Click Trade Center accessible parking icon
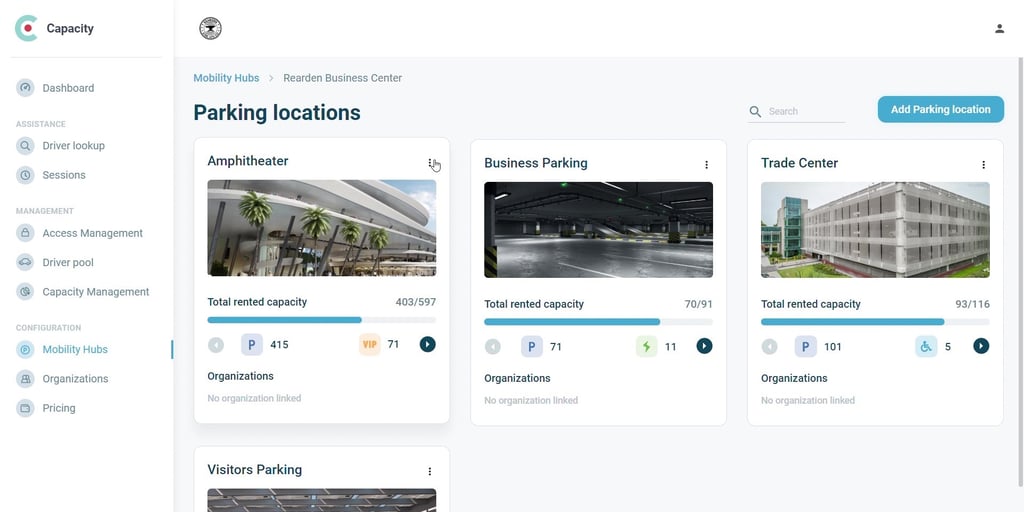Viewport: 1024px width, 512px height. 926,346
